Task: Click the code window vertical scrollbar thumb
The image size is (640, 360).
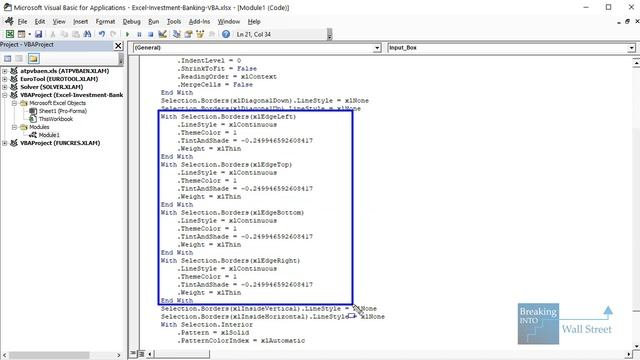Action: point(636,220)
